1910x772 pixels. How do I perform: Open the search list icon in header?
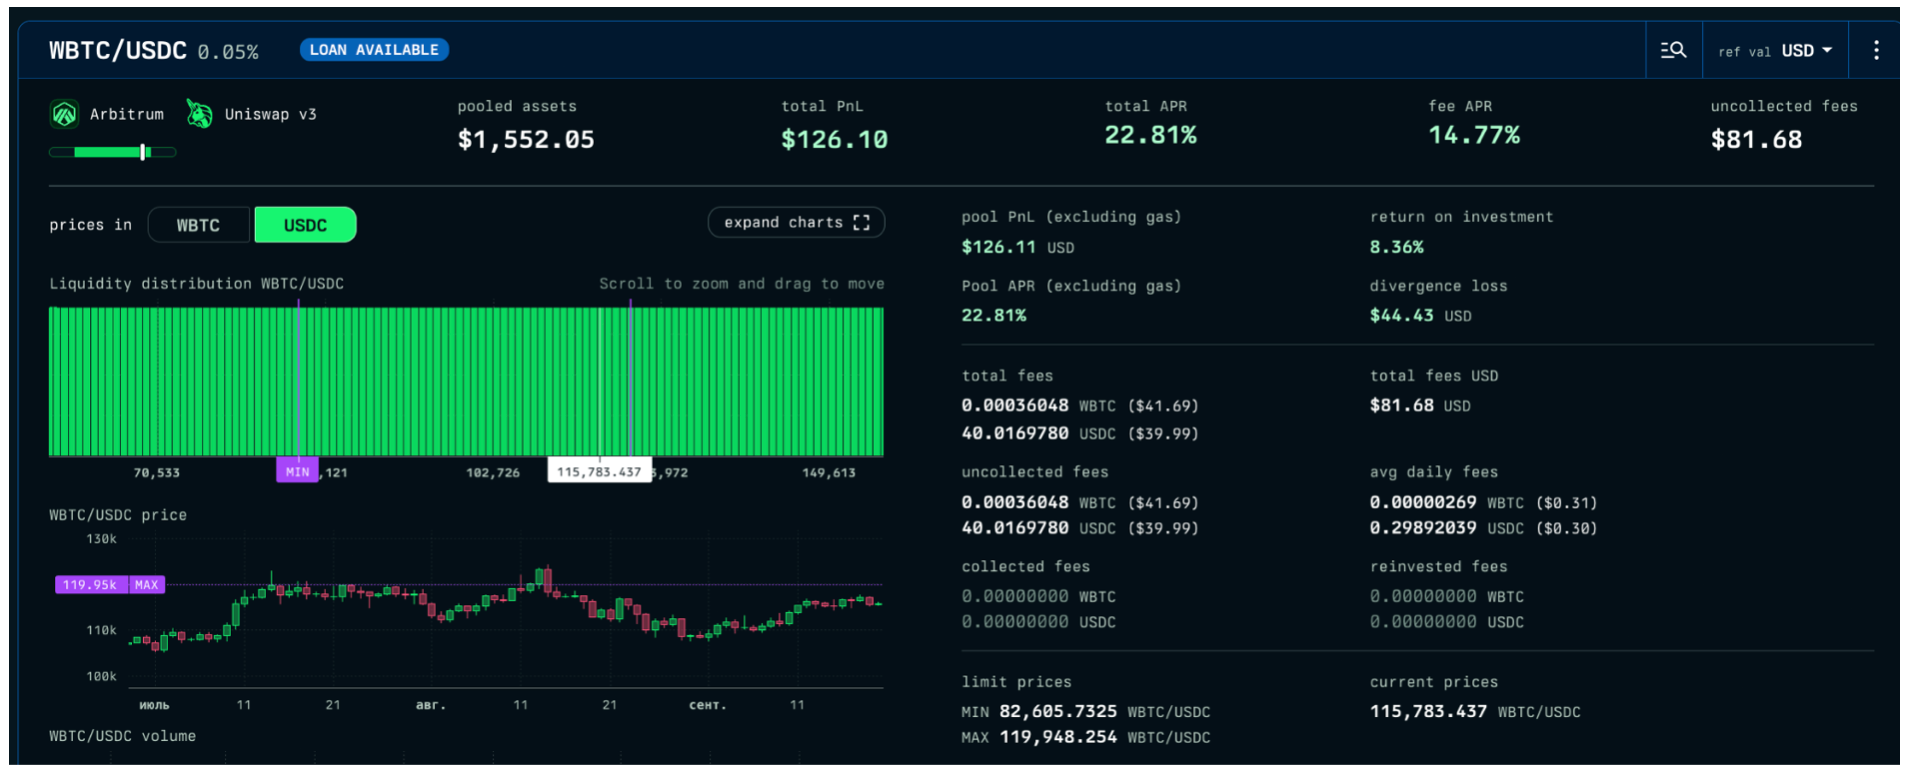[1673, 50]
